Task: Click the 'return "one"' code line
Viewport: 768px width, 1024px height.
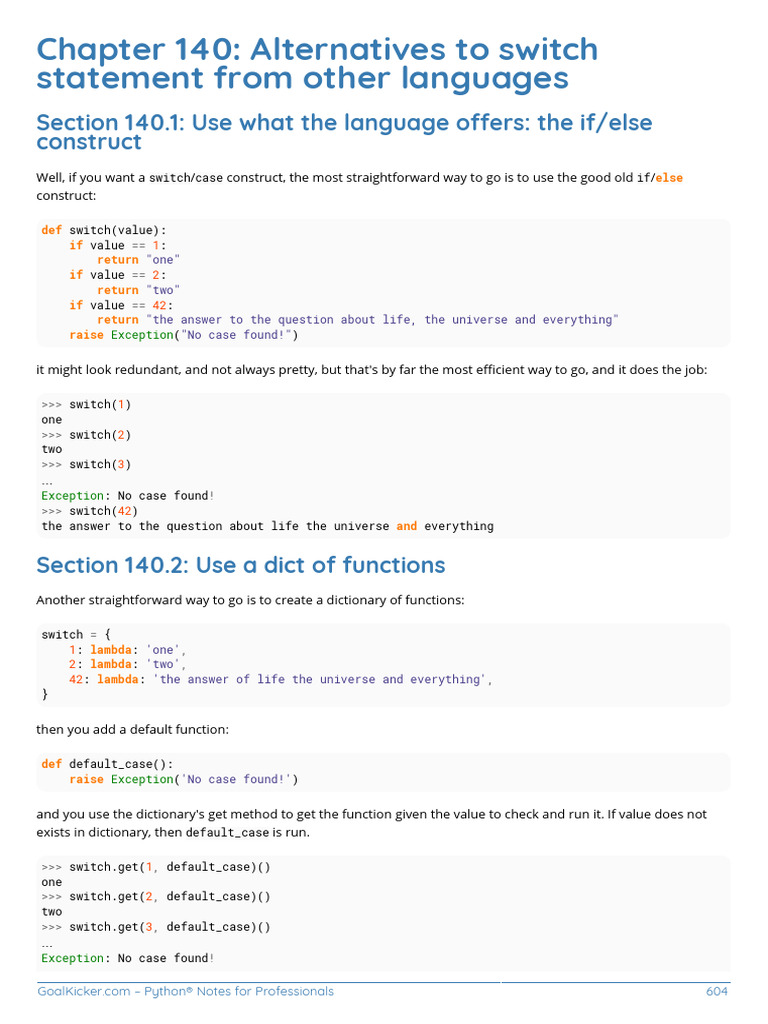Action: (138, 260)
